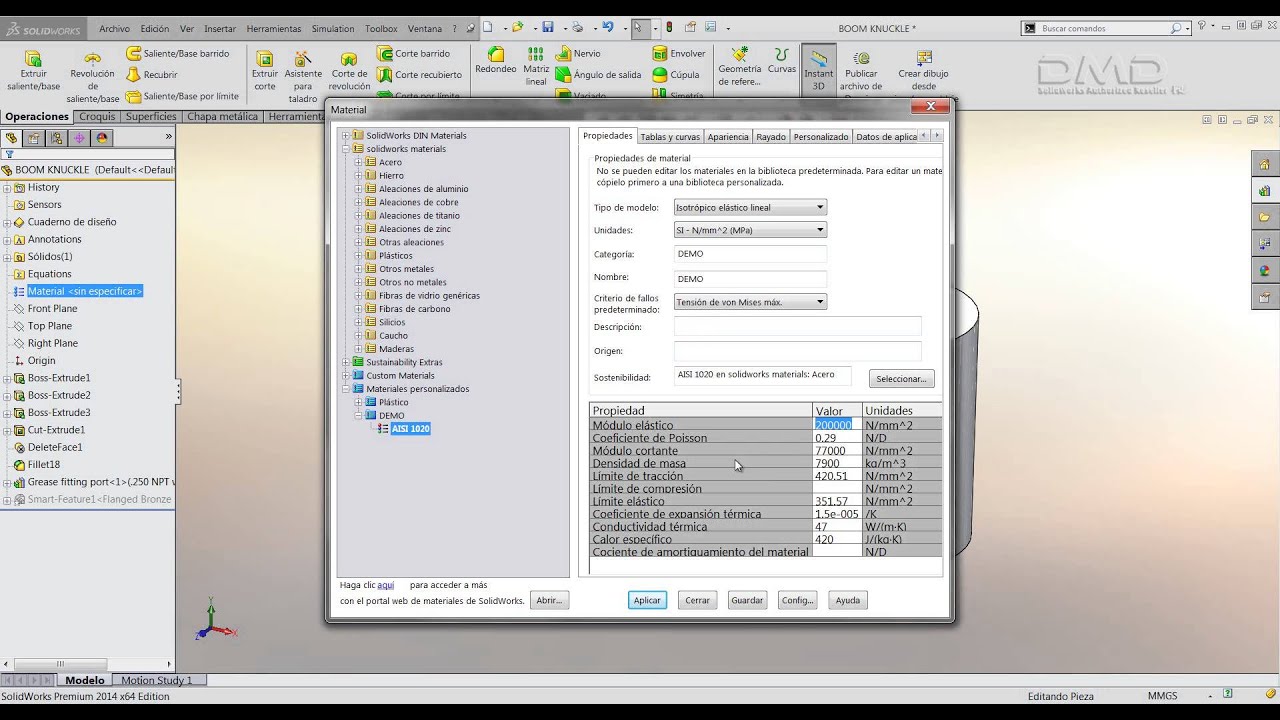Open the Herramientas menu

pos(275,29)
